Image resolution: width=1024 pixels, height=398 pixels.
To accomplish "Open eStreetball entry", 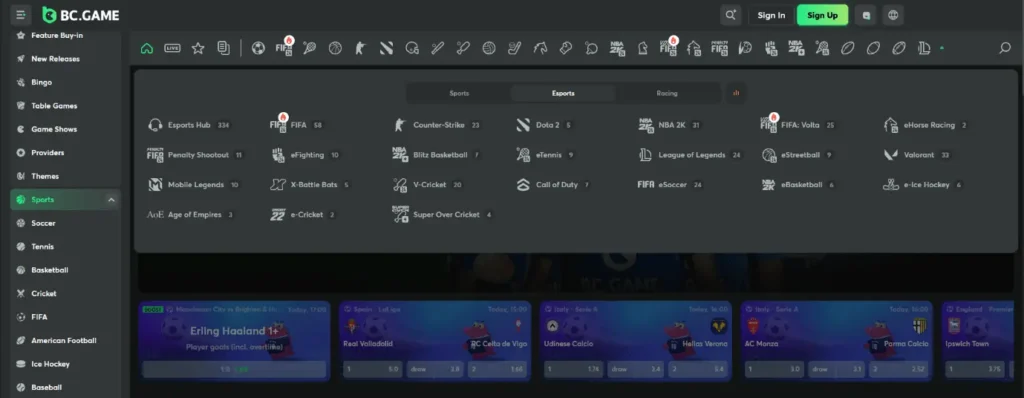I will [797, 155].
